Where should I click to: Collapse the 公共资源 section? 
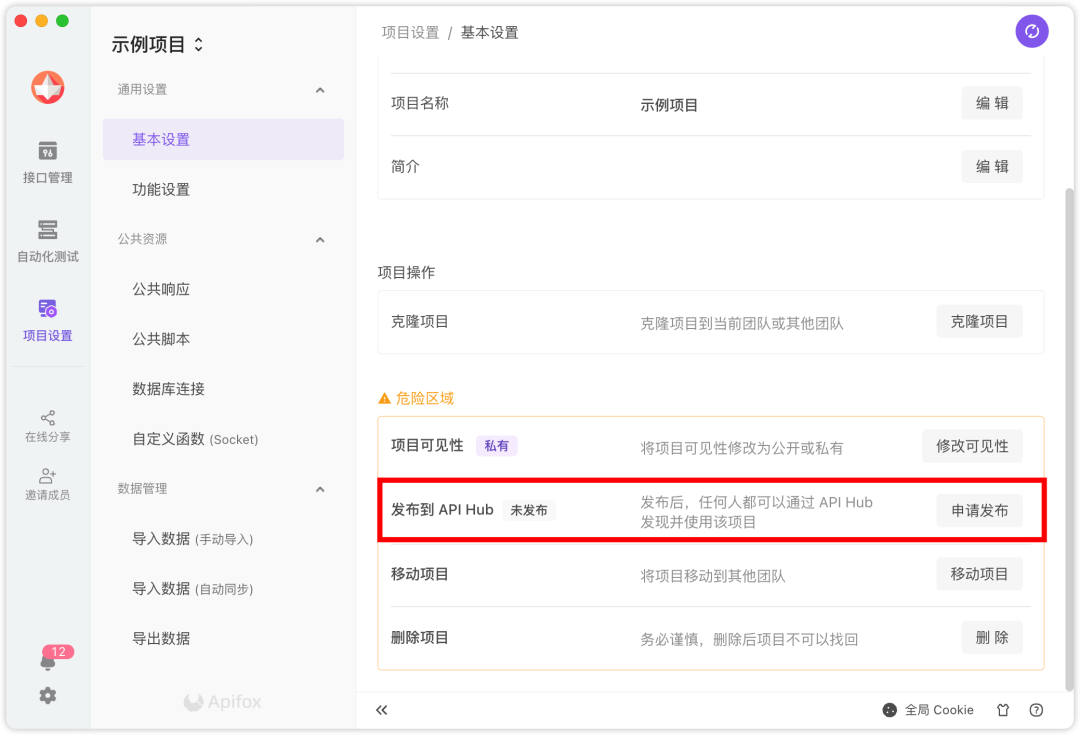click(320, 240)
